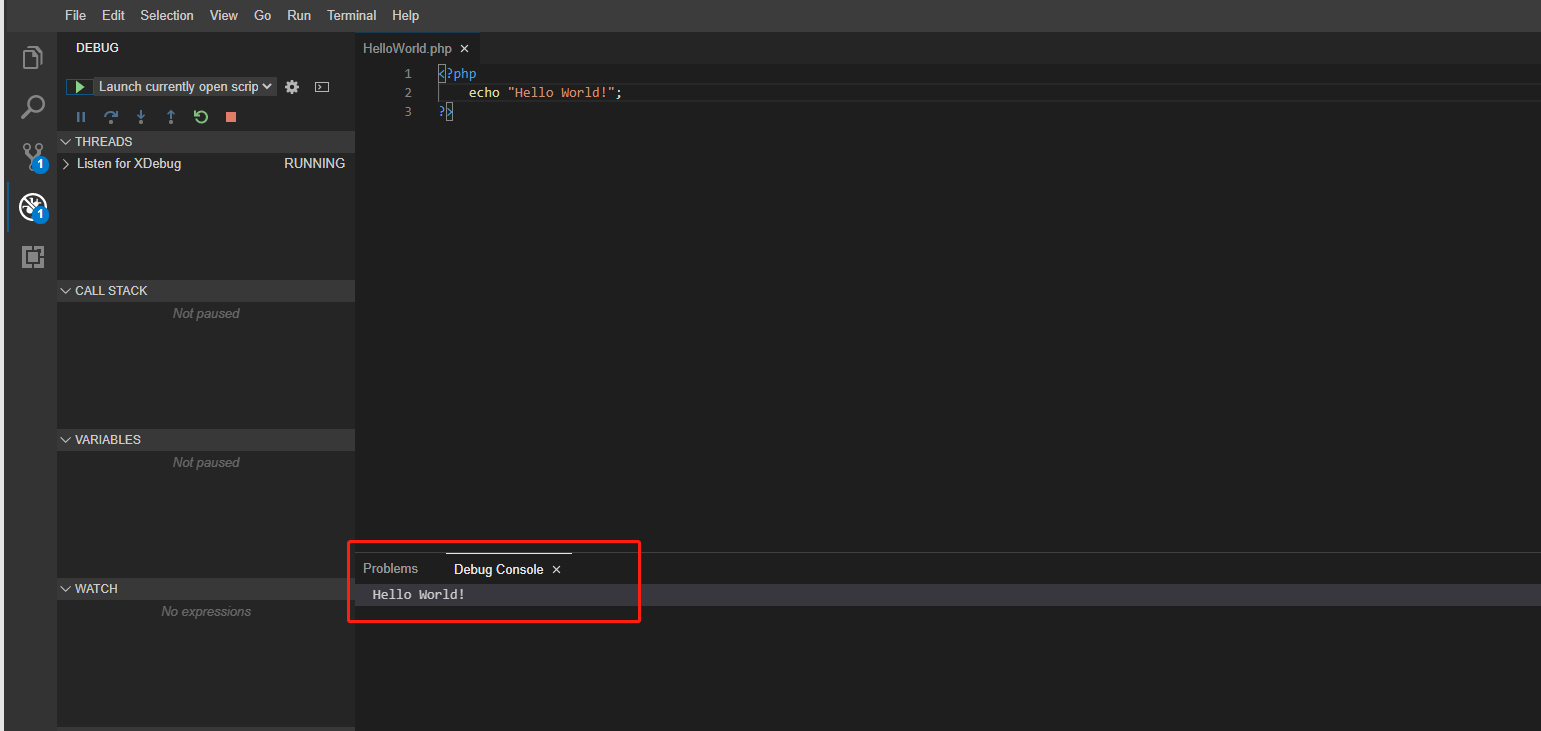Open the Extensions view icon
Screen dimensions: 1541x731
(x=33, y=257)
